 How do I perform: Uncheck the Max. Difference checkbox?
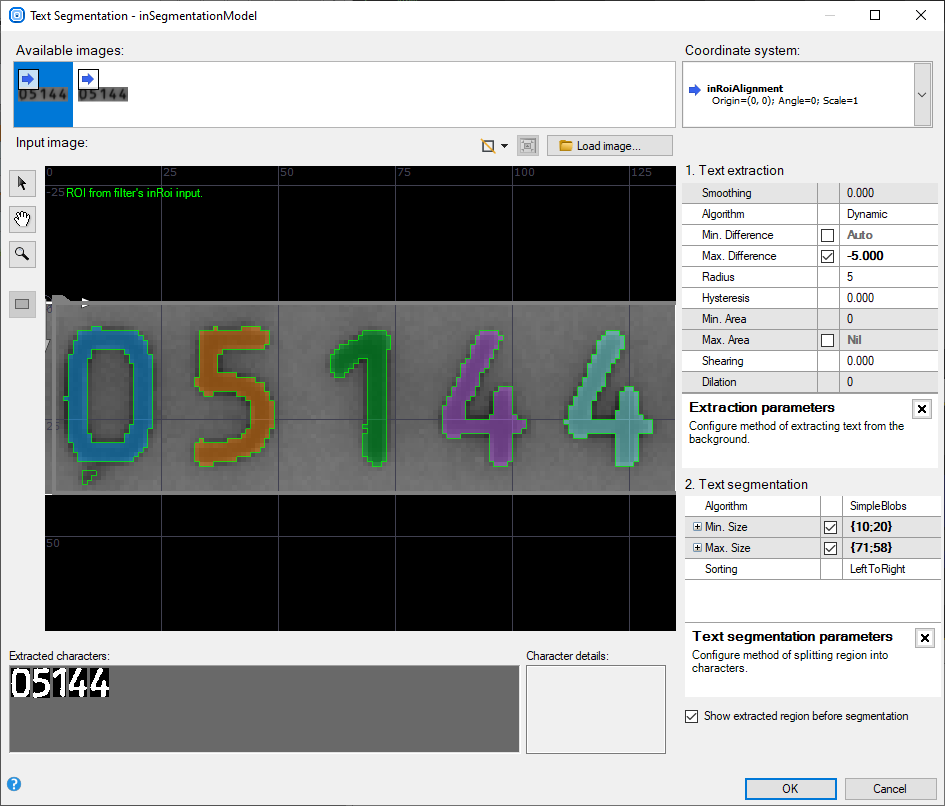click(x=827, y=257)
